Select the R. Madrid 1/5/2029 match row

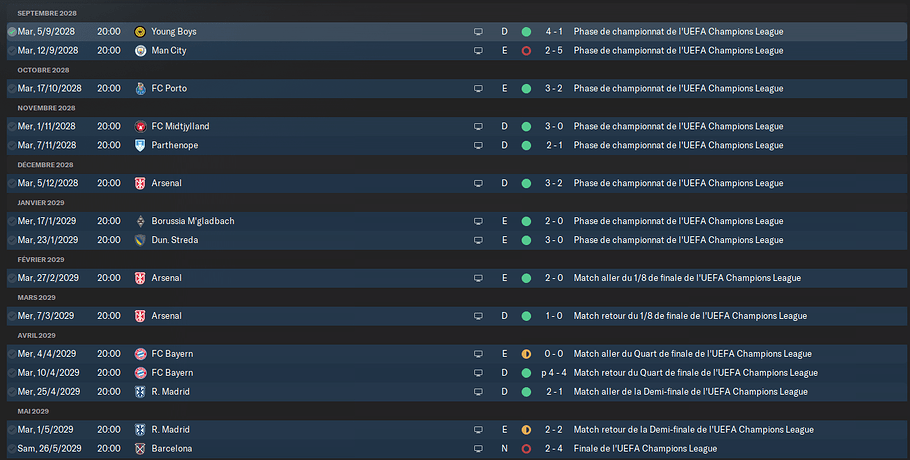click(x=457, y=430)
